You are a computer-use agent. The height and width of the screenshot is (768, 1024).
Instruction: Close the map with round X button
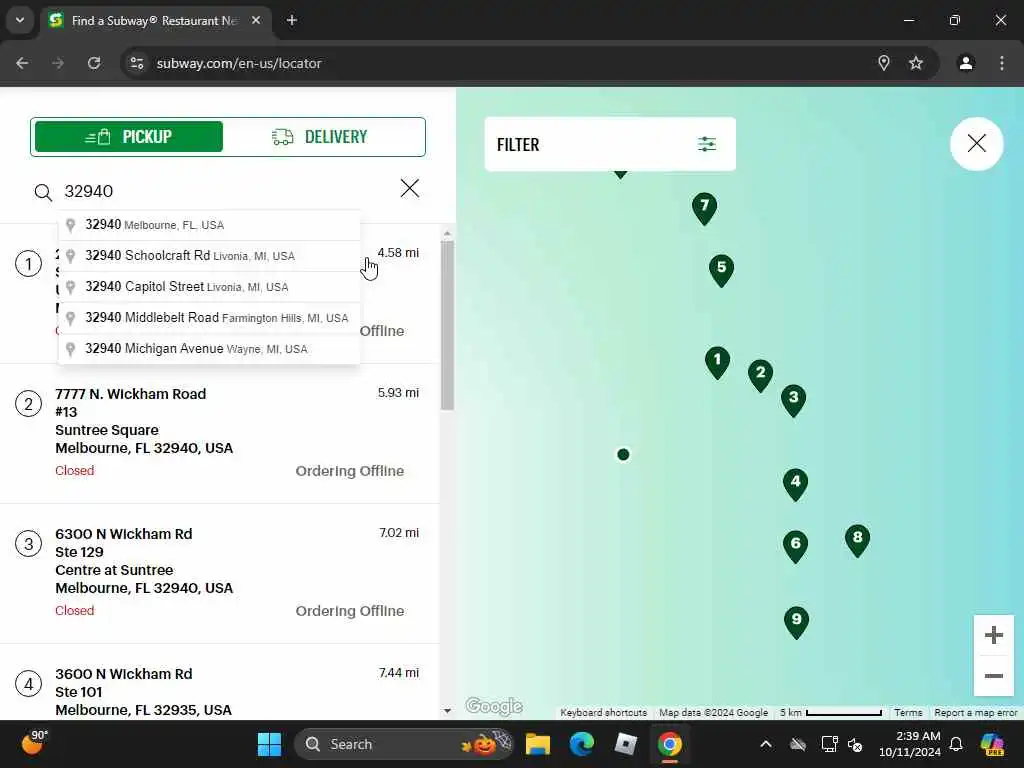pos(976,144)
